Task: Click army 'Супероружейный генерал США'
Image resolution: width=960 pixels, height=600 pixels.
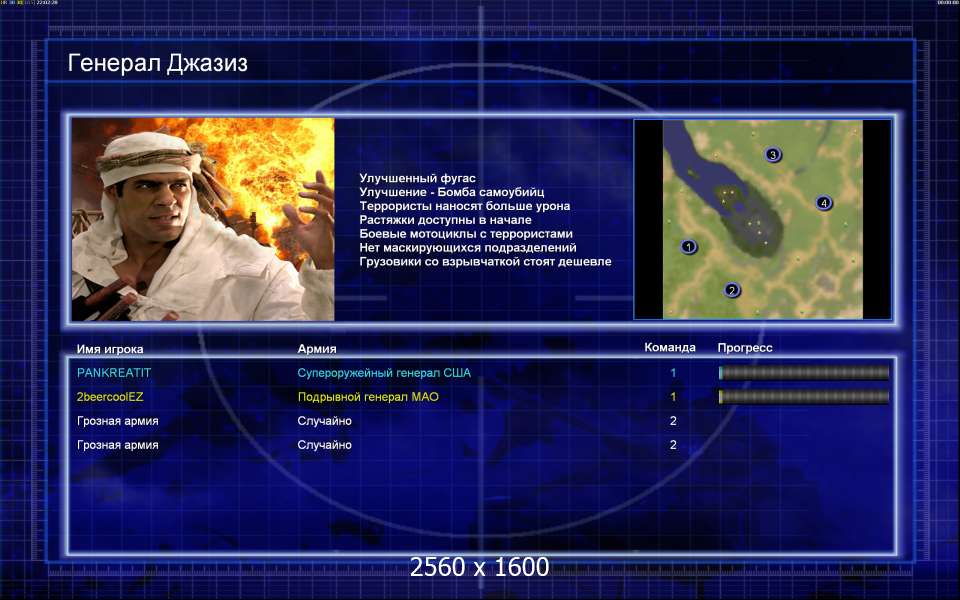Action: click(384, 373)
